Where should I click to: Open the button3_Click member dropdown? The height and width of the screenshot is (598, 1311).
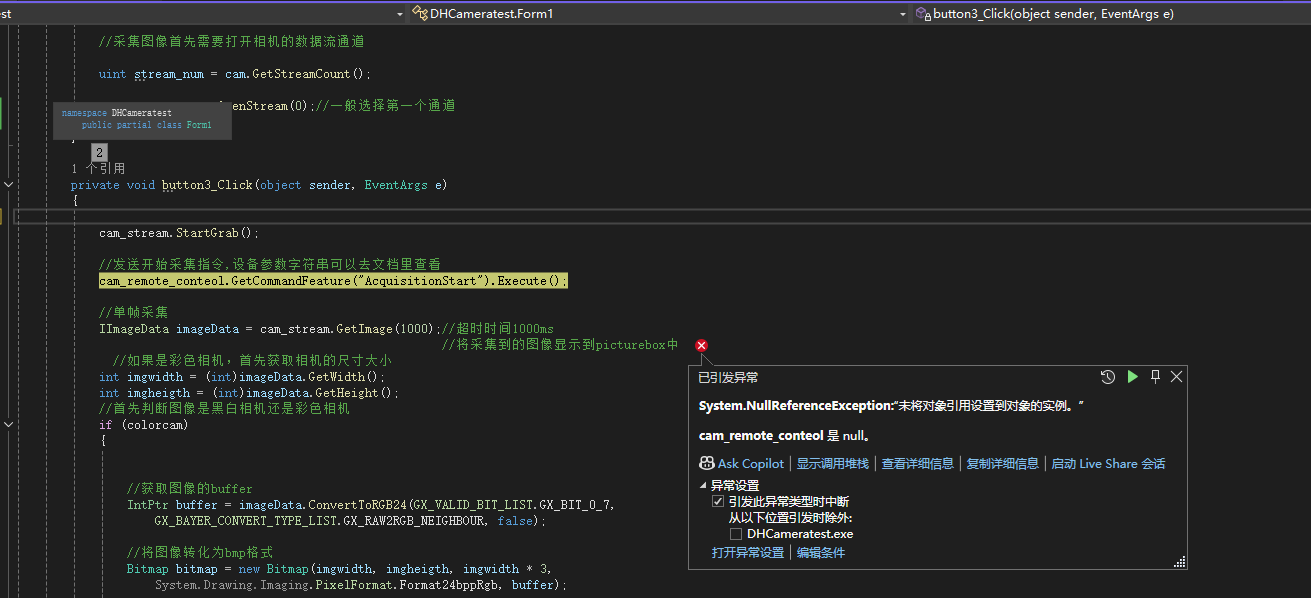(x=1112, y=13)
